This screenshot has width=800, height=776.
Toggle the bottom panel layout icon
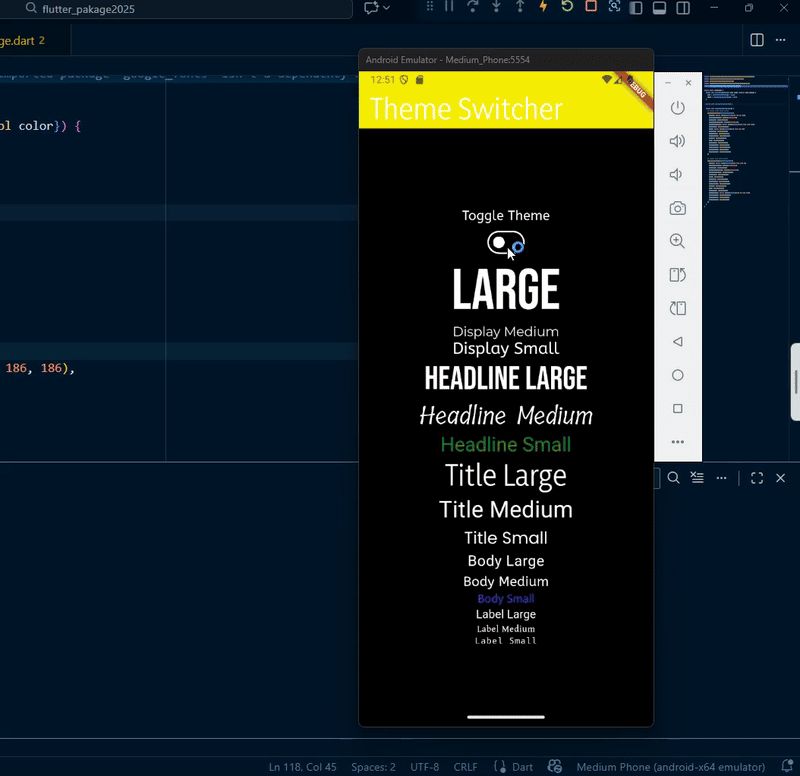coord(659,8)
